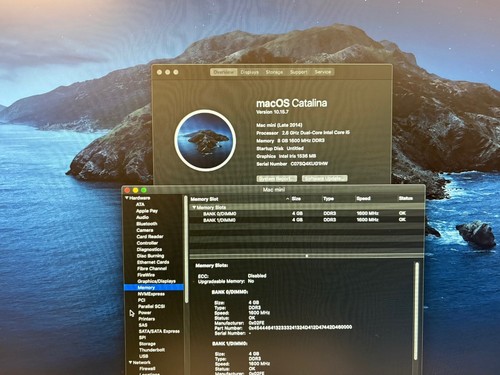Click the Serial Number line in About This Mac
The image size is (500, 375).
292,164
